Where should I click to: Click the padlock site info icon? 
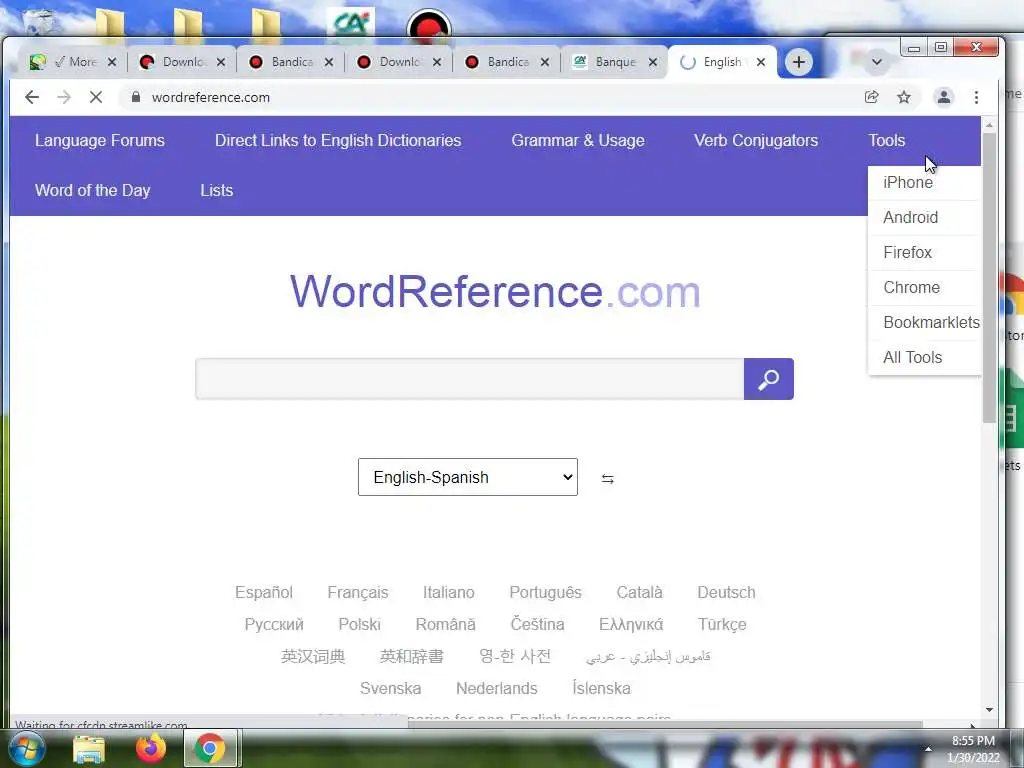[x=136, y=97]
